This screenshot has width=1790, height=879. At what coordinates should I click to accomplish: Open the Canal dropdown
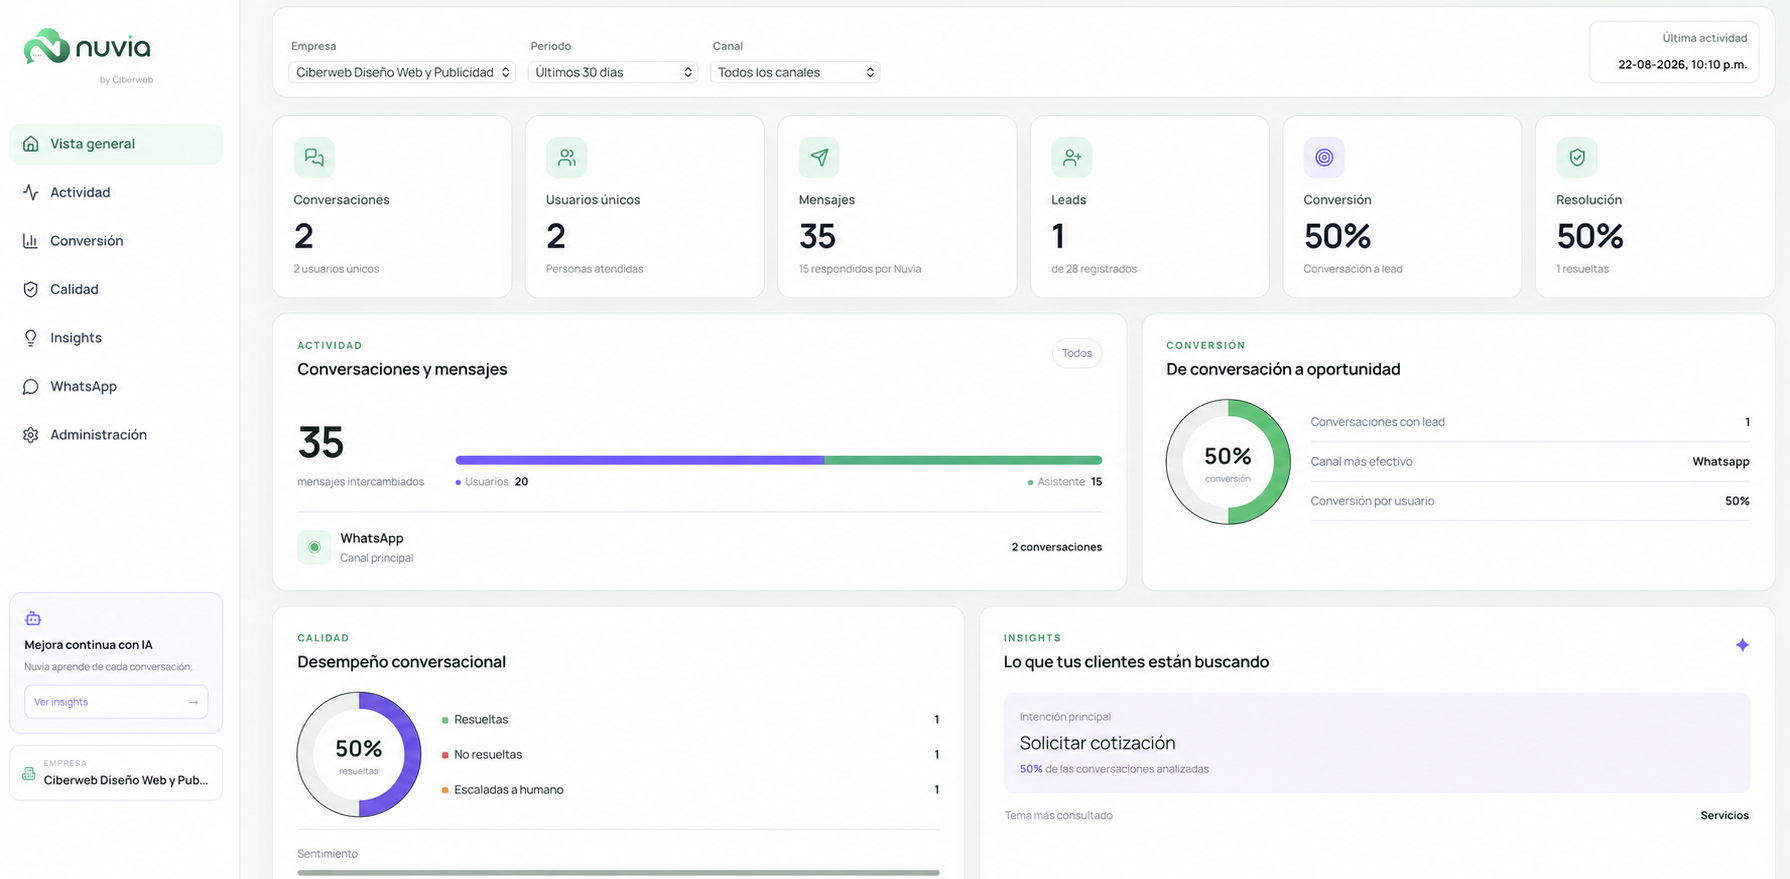point(795,72)
